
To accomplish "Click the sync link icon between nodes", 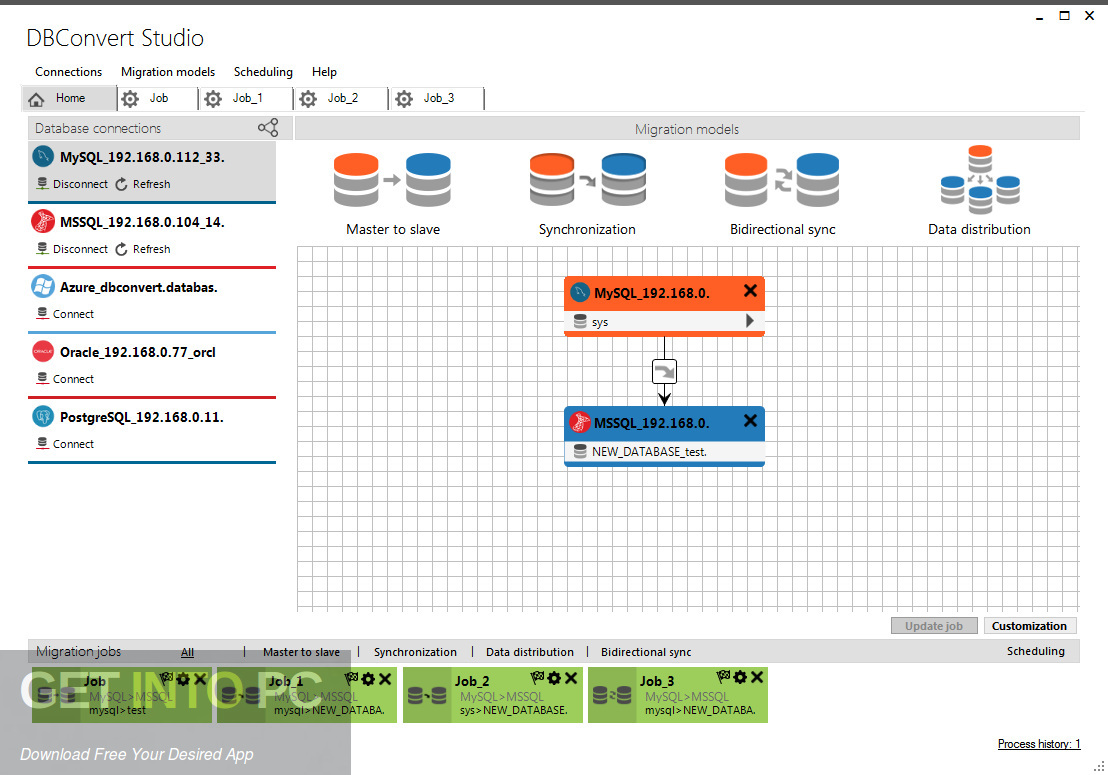I will [664, 372].
